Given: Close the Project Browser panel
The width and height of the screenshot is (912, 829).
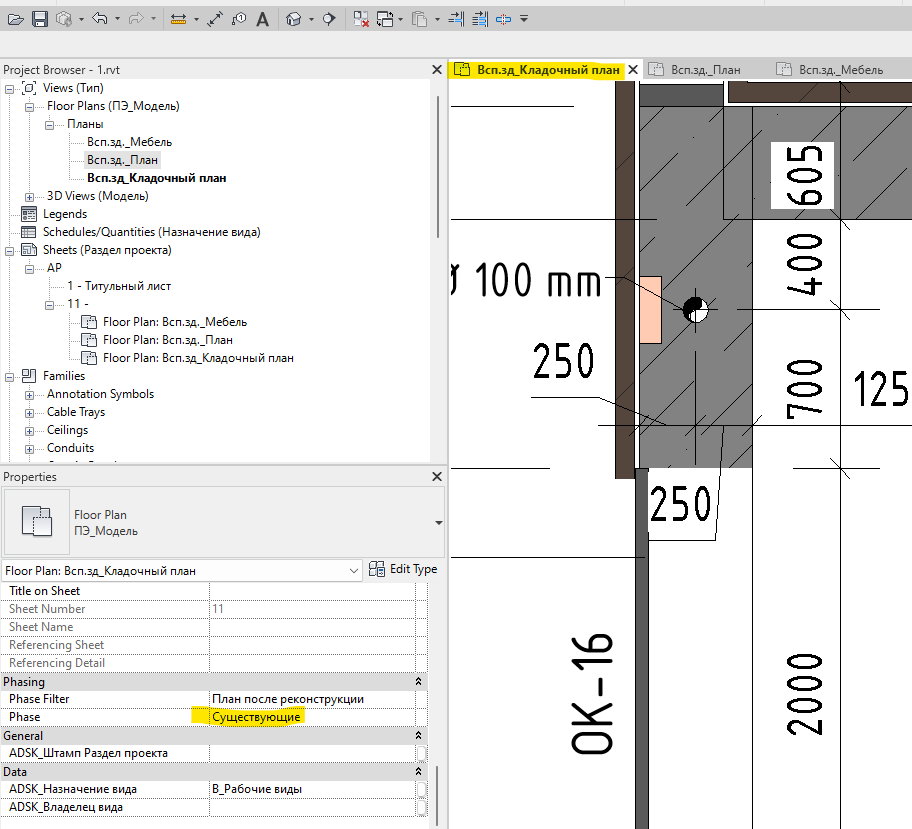Looking at the screenshot, I should coord(436,70).
